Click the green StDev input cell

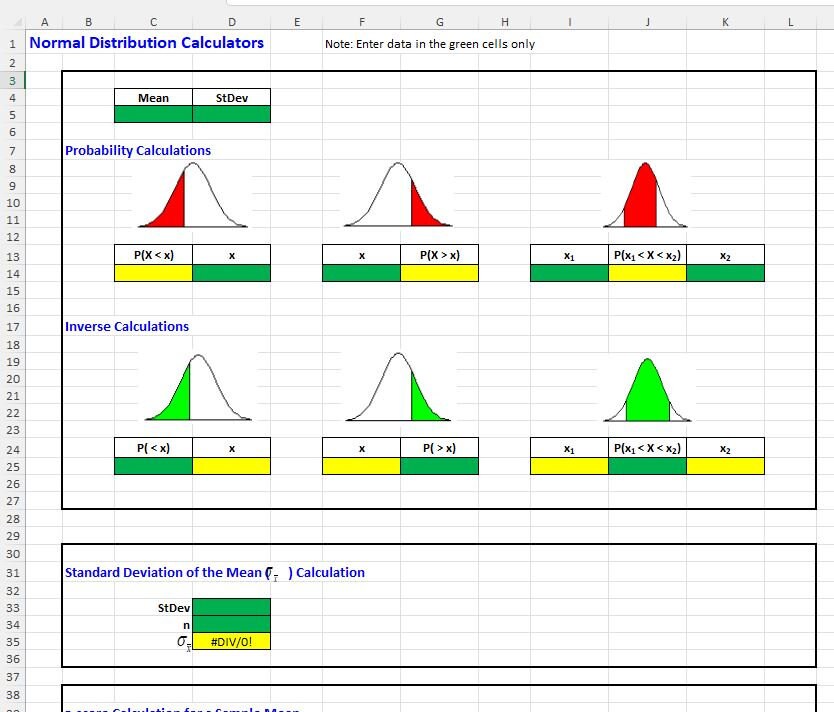[x=232, y=114]
